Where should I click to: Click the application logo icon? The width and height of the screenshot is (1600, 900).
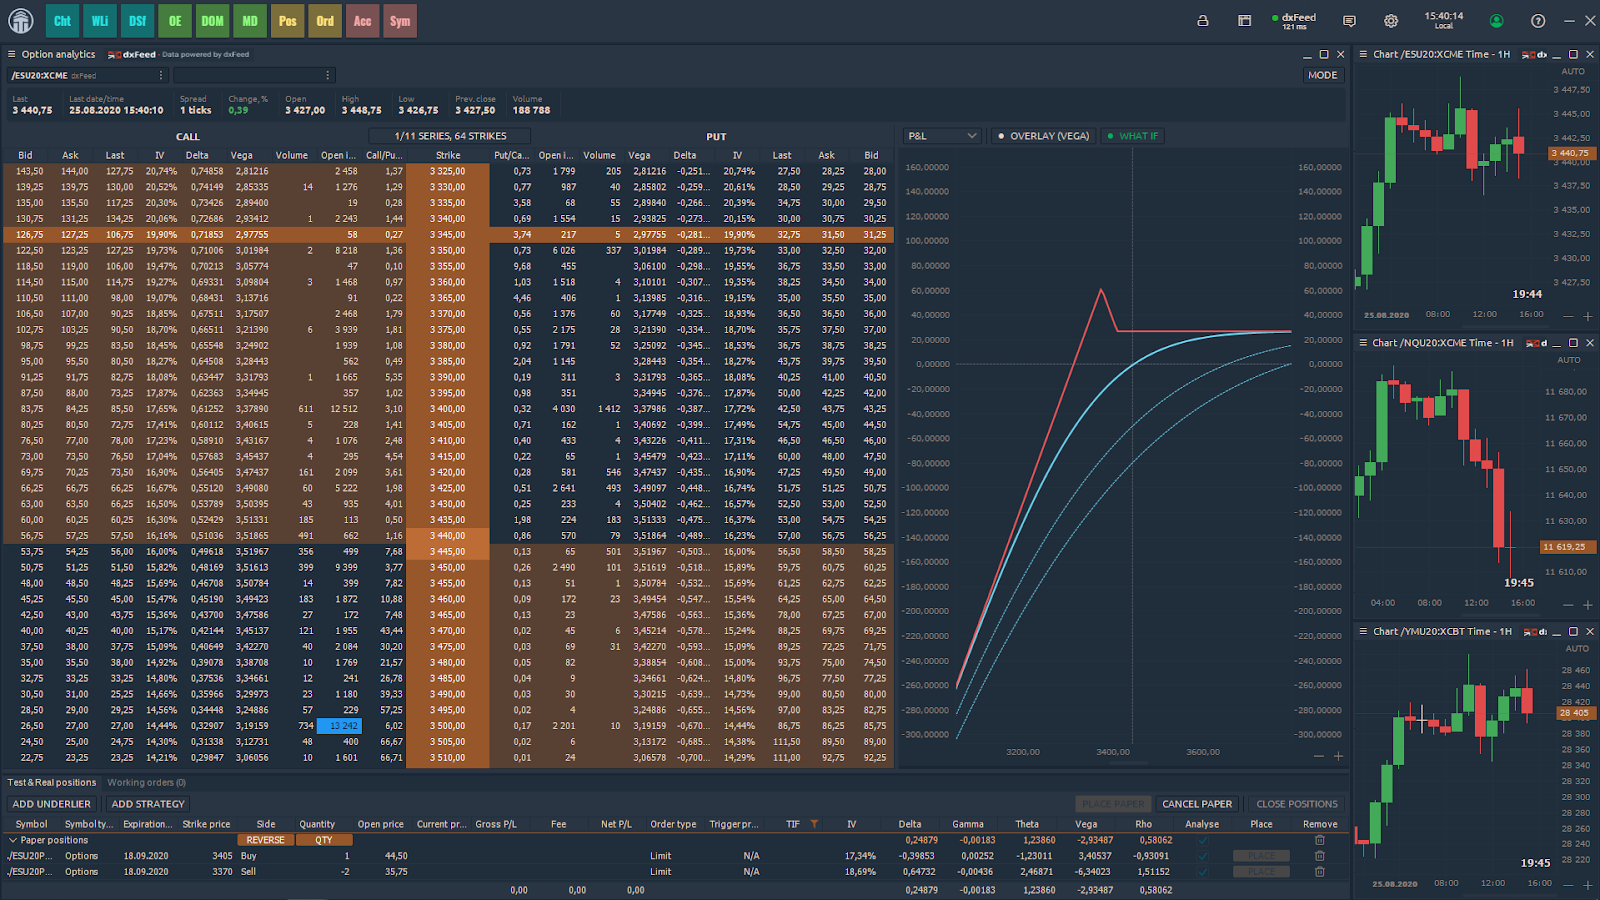[x=21, y=21]
